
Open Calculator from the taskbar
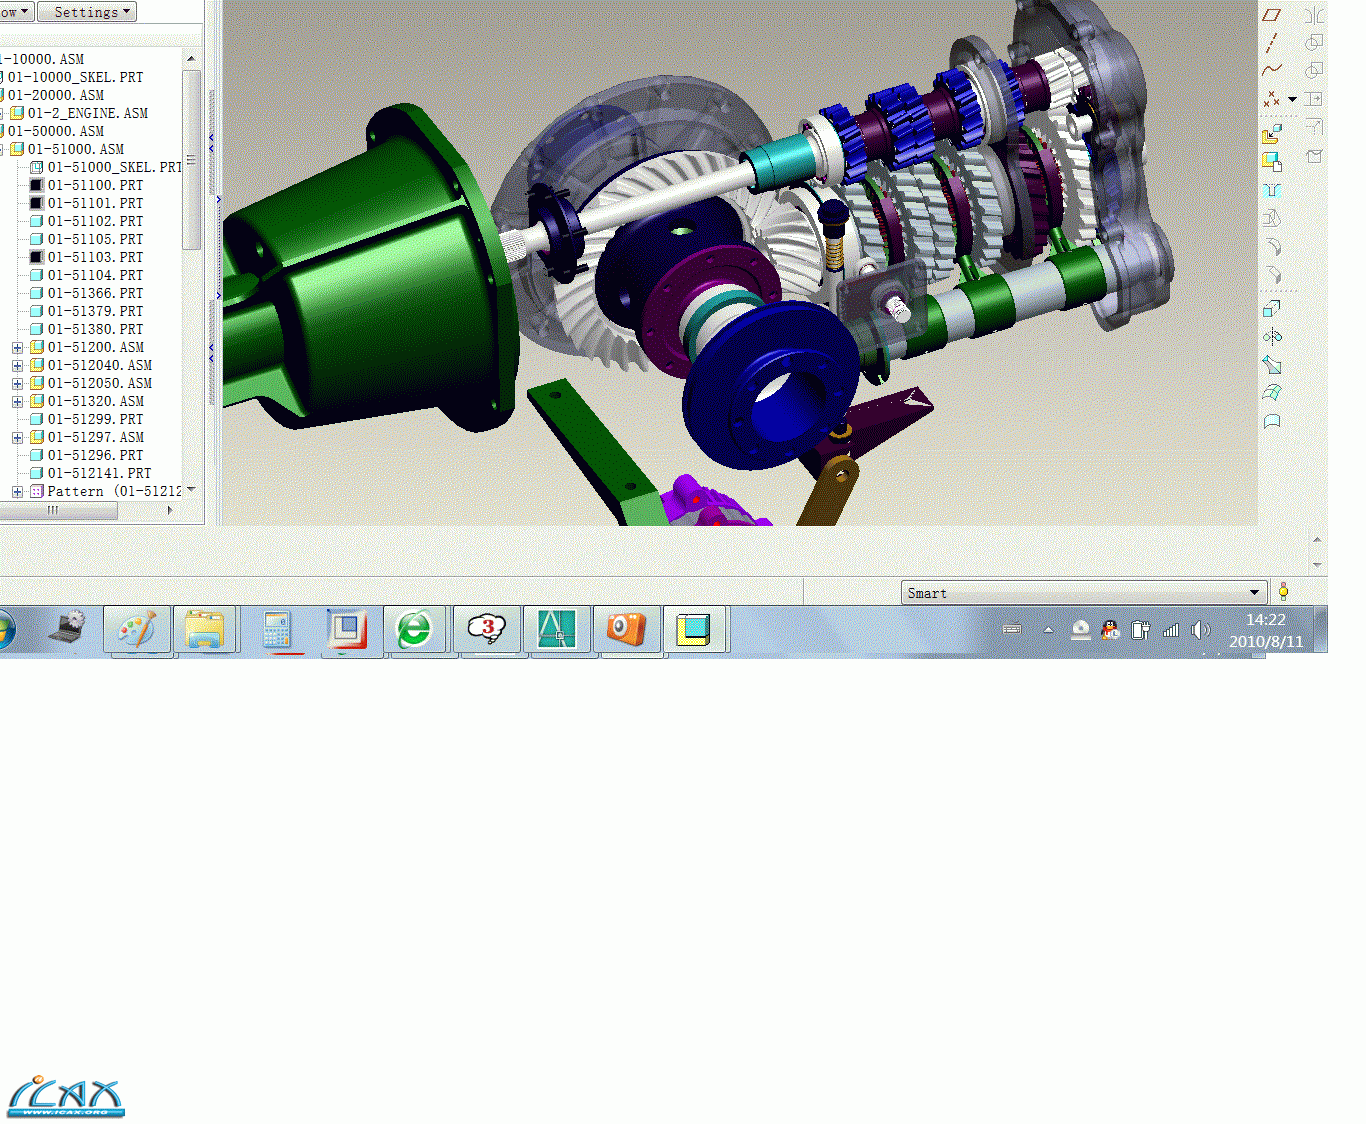(276, 631)
